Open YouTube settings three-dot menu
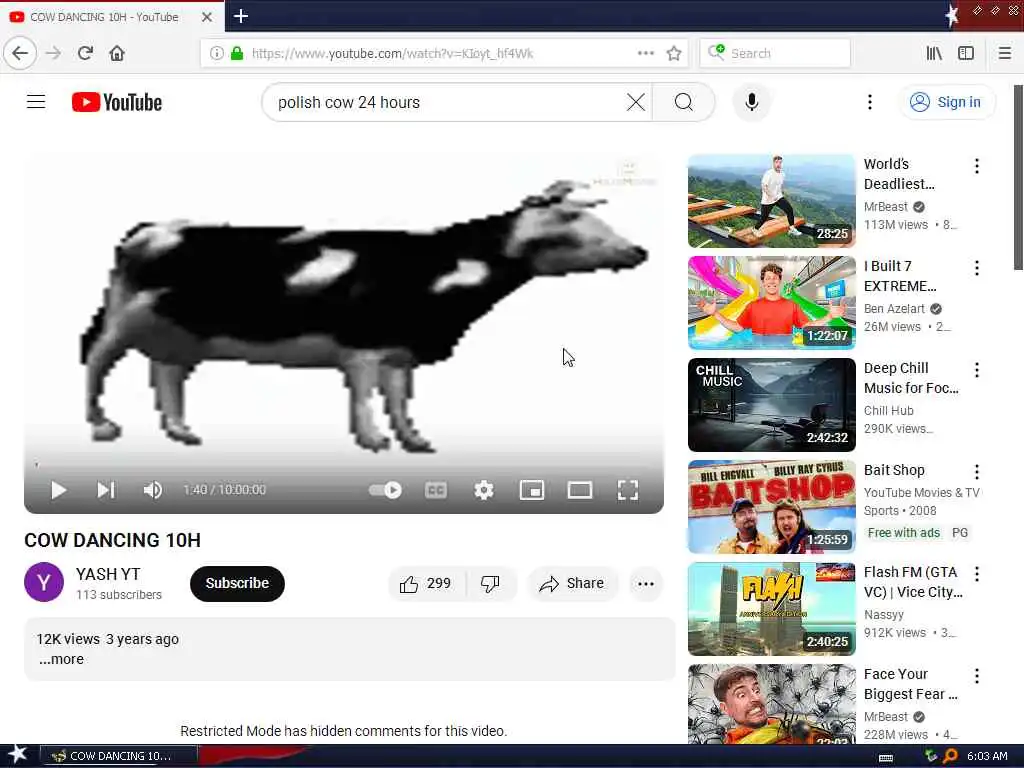The image size is (1024, 768). point(869,102)
